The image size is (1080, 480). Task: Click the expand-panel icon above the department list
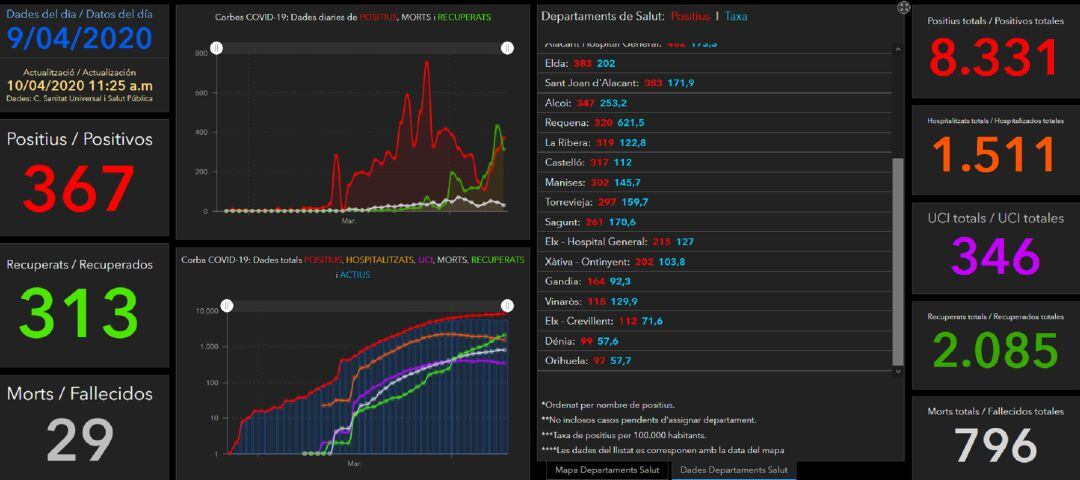pyautogui.click(x=904, y=8)
